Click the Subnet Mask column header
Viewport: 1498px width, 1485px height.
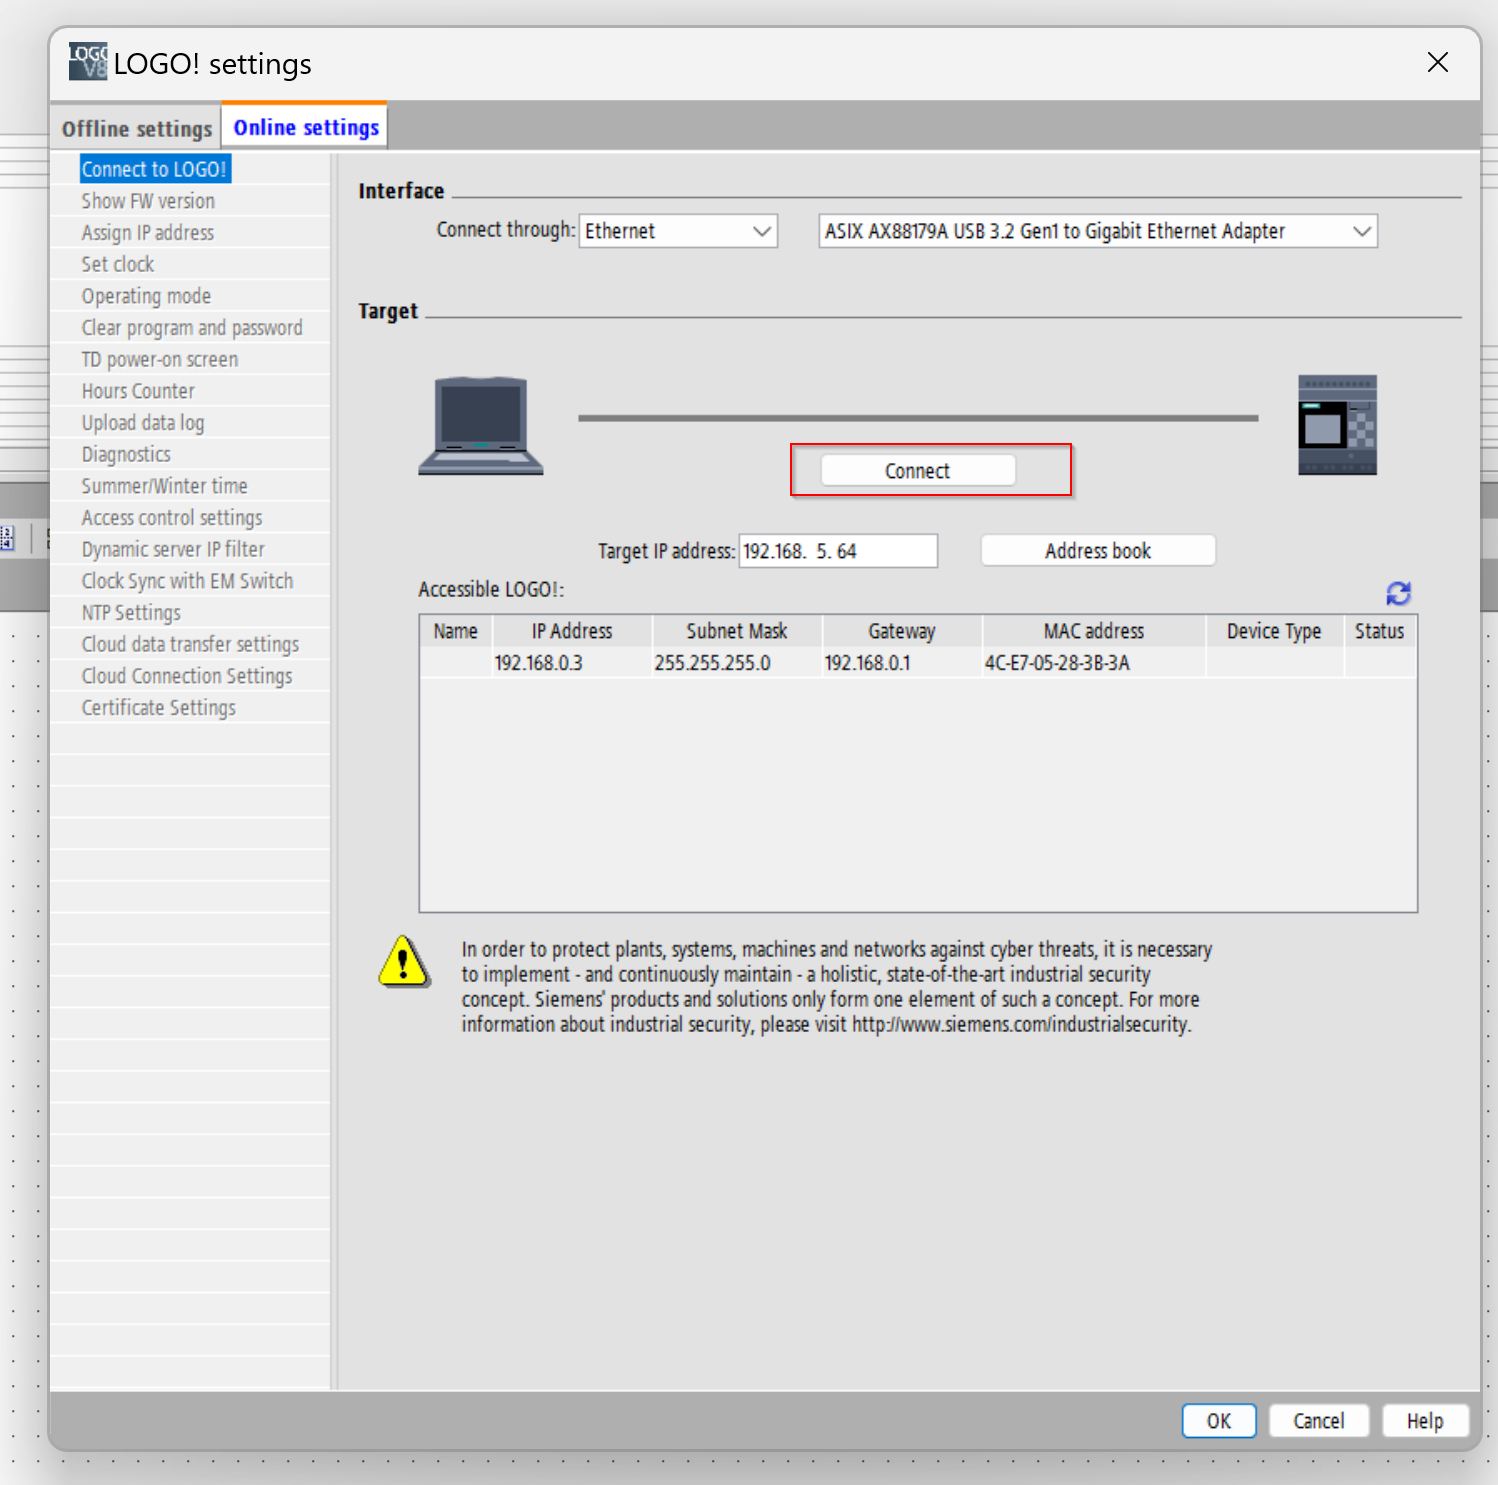click(737, 631)
